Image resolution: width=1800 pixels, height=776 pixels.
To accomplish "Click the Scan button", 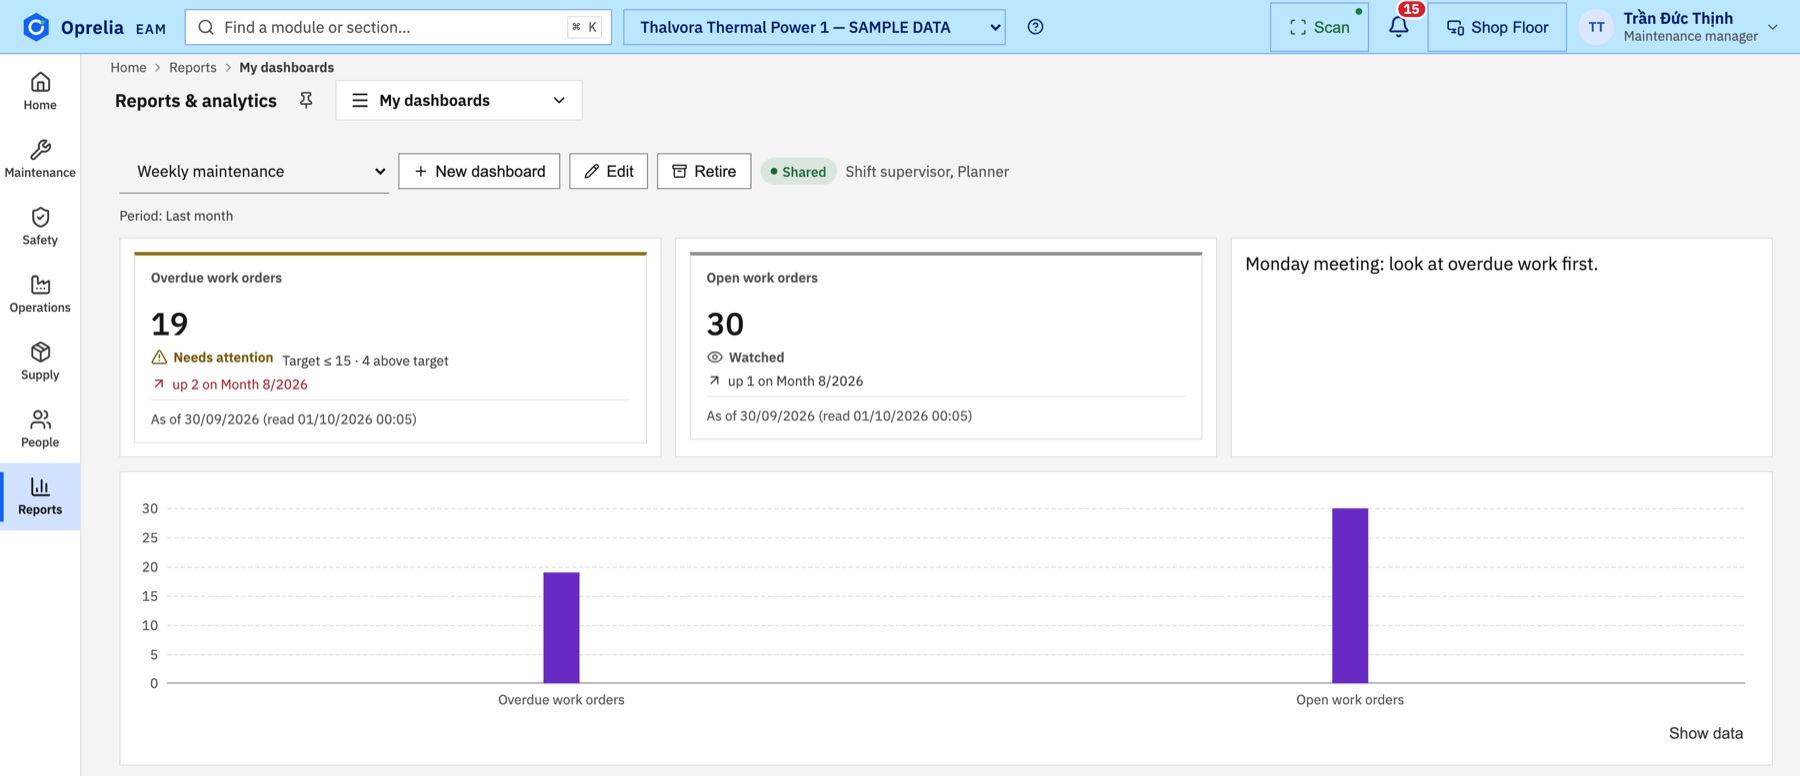I will (1319, 27).
